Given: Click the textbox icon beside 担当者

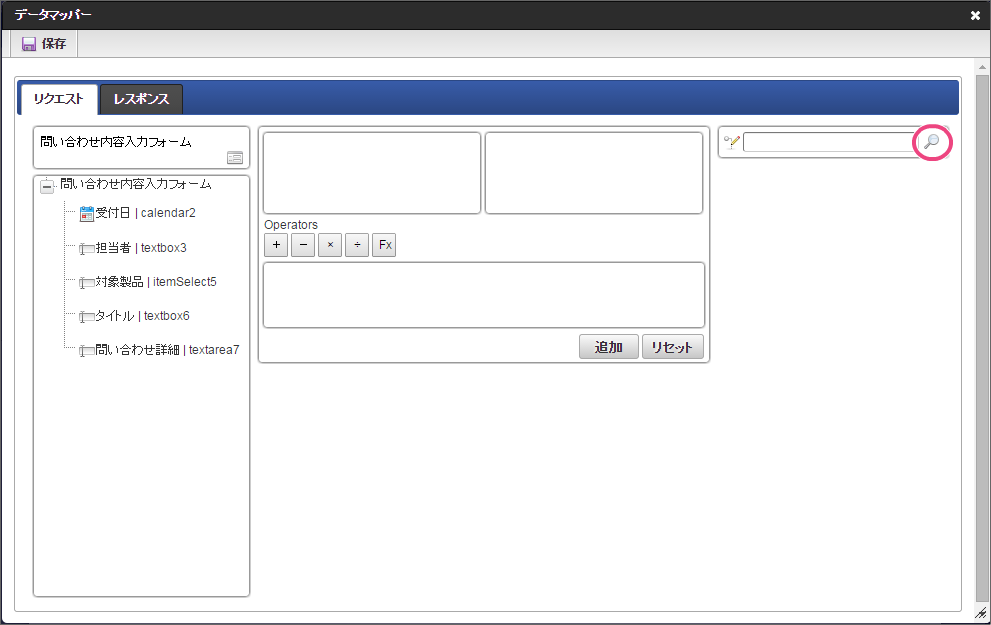Looking at the screenshot, I should pos(87,248).
